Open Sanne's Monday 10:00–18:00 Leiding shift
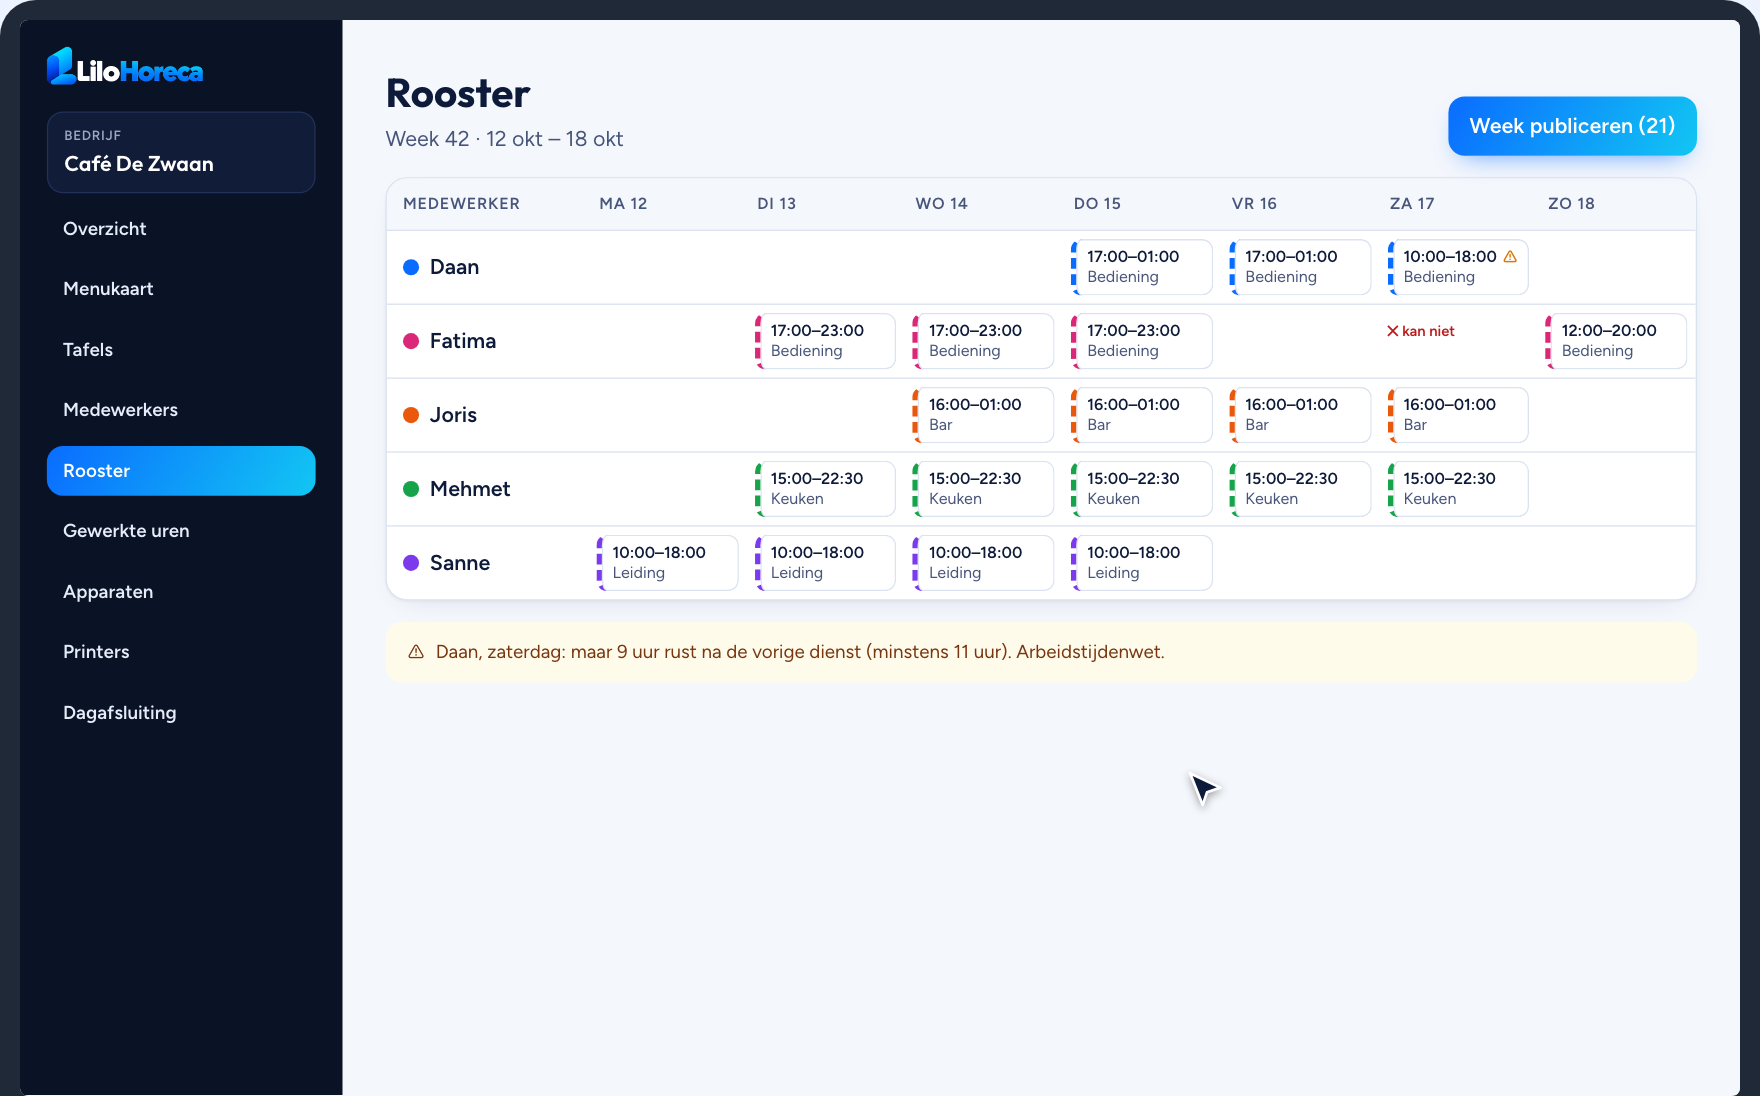The width and height of the screenshot is (1760, 1096). pos(667,563)
